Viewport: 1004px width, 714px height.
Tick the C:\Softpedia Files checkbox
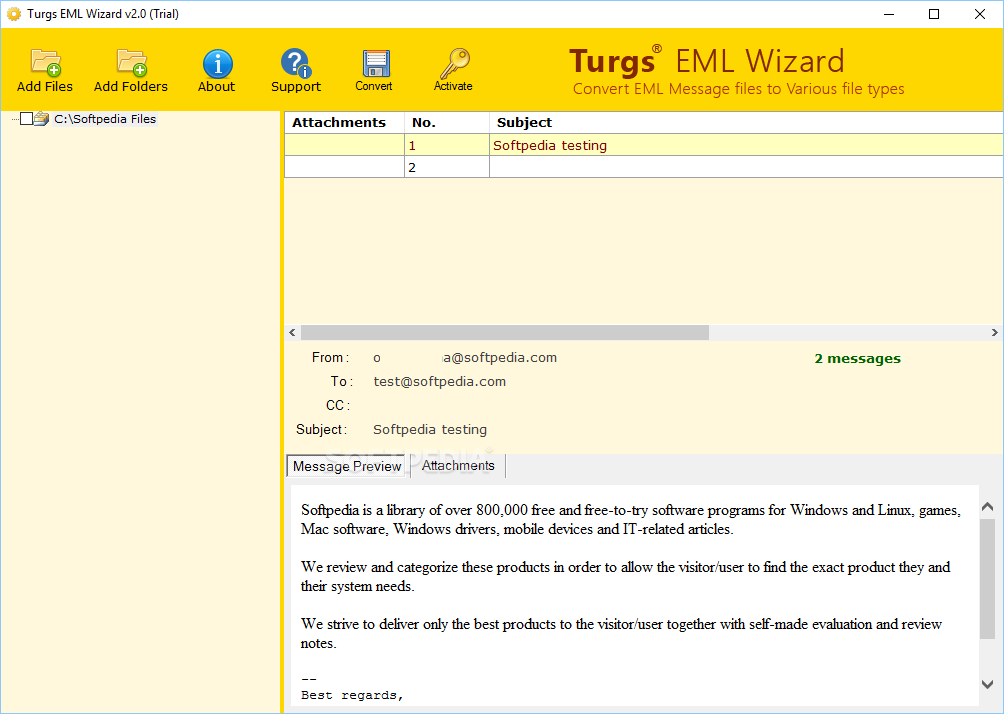pos(26,119)
